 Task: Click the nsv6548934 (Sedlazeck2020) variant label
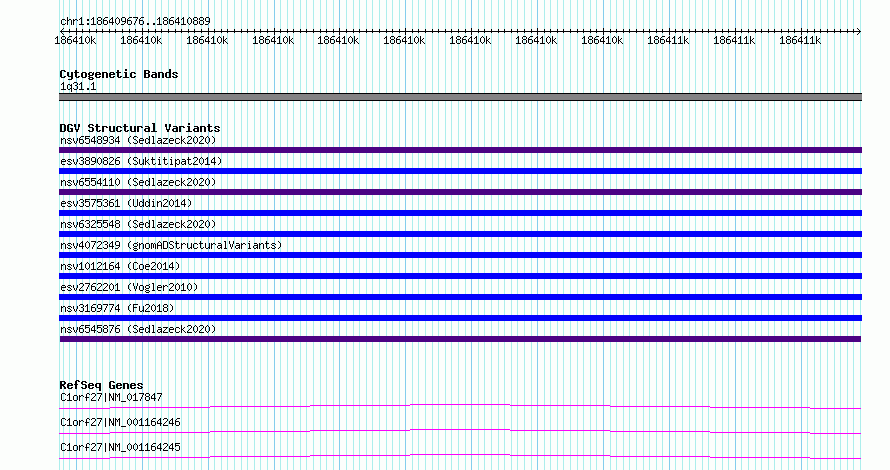pos(138,140)
